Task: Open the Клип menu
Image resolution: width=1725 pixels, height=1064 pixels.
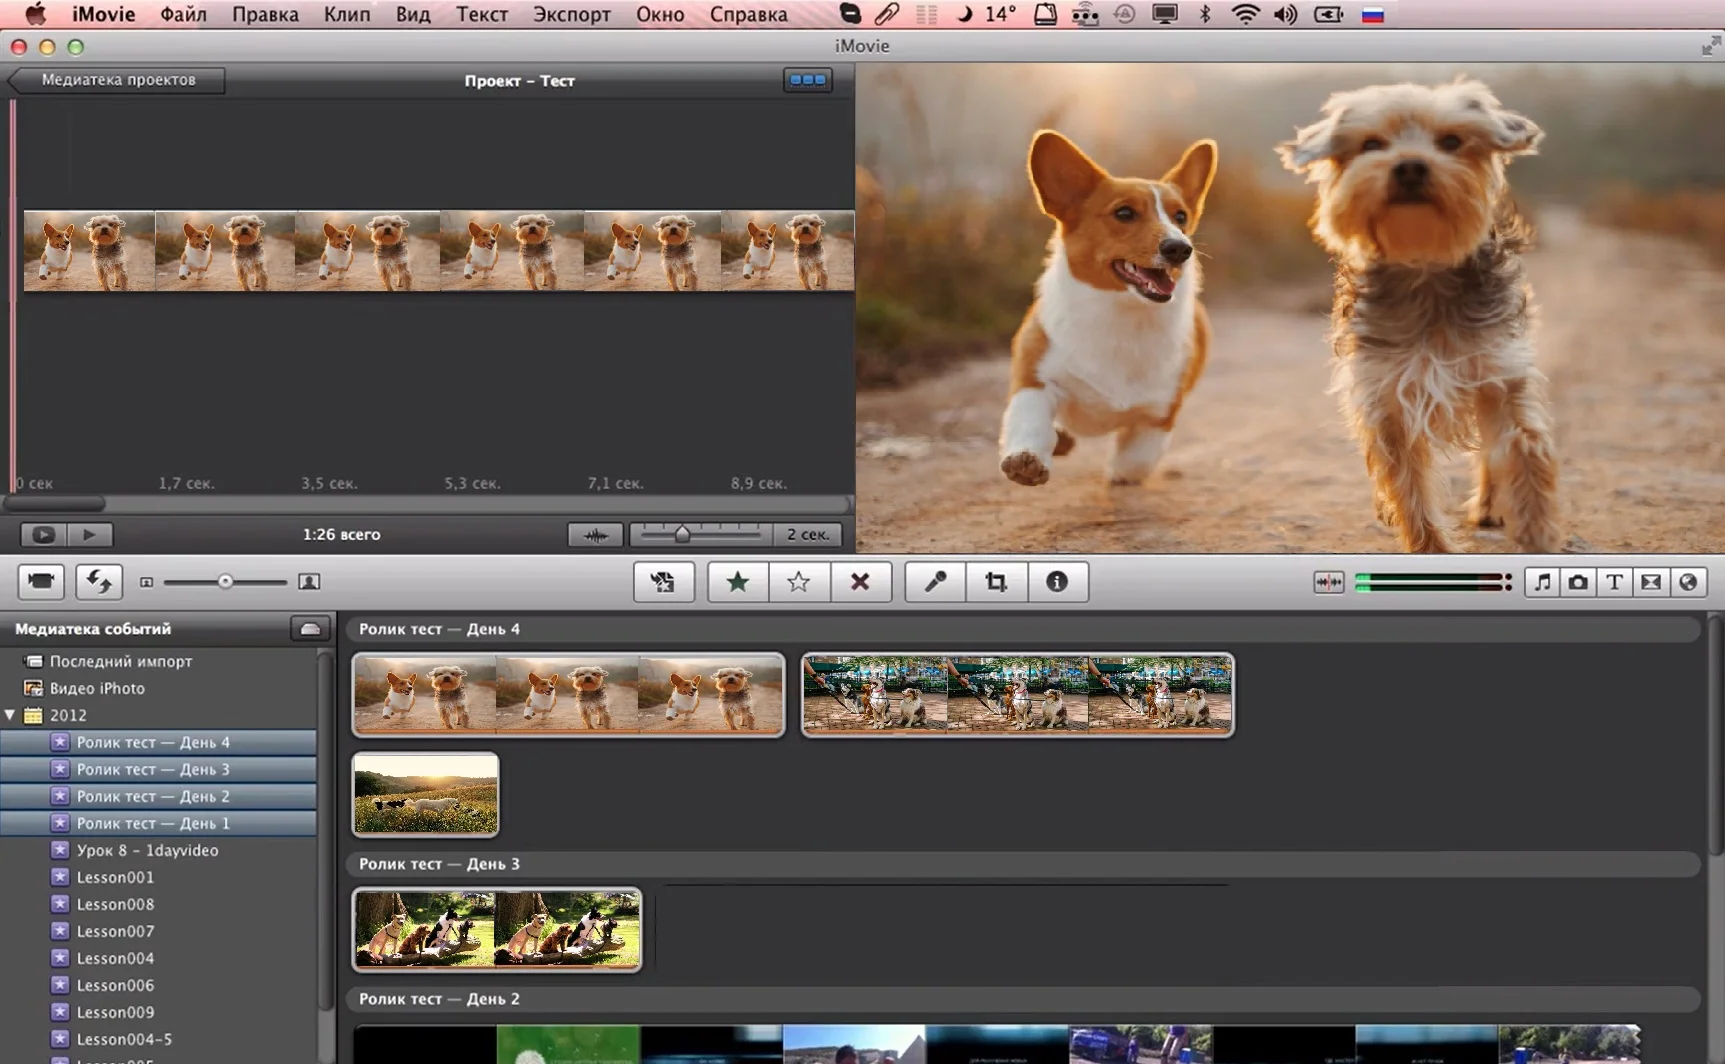Action: tap(346, 14)
